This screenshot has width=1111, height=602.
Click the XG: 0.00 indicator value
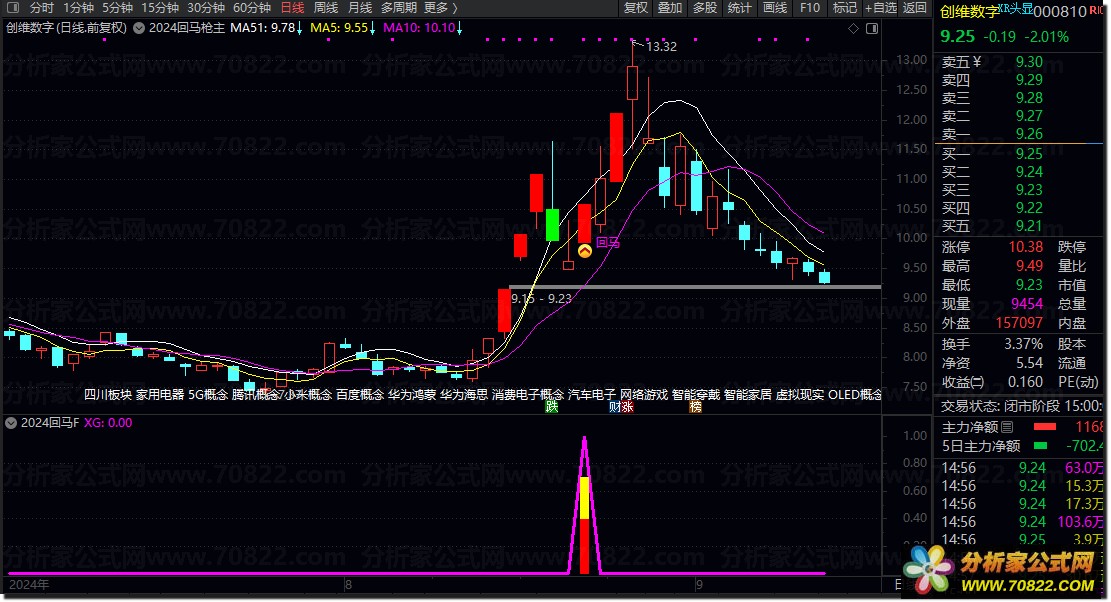click(108, 423)
